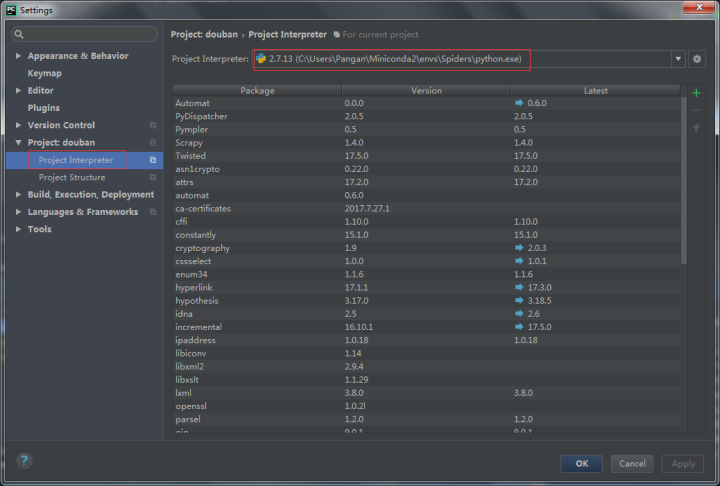Click the upgrade package arrow icon

(696, 128)
